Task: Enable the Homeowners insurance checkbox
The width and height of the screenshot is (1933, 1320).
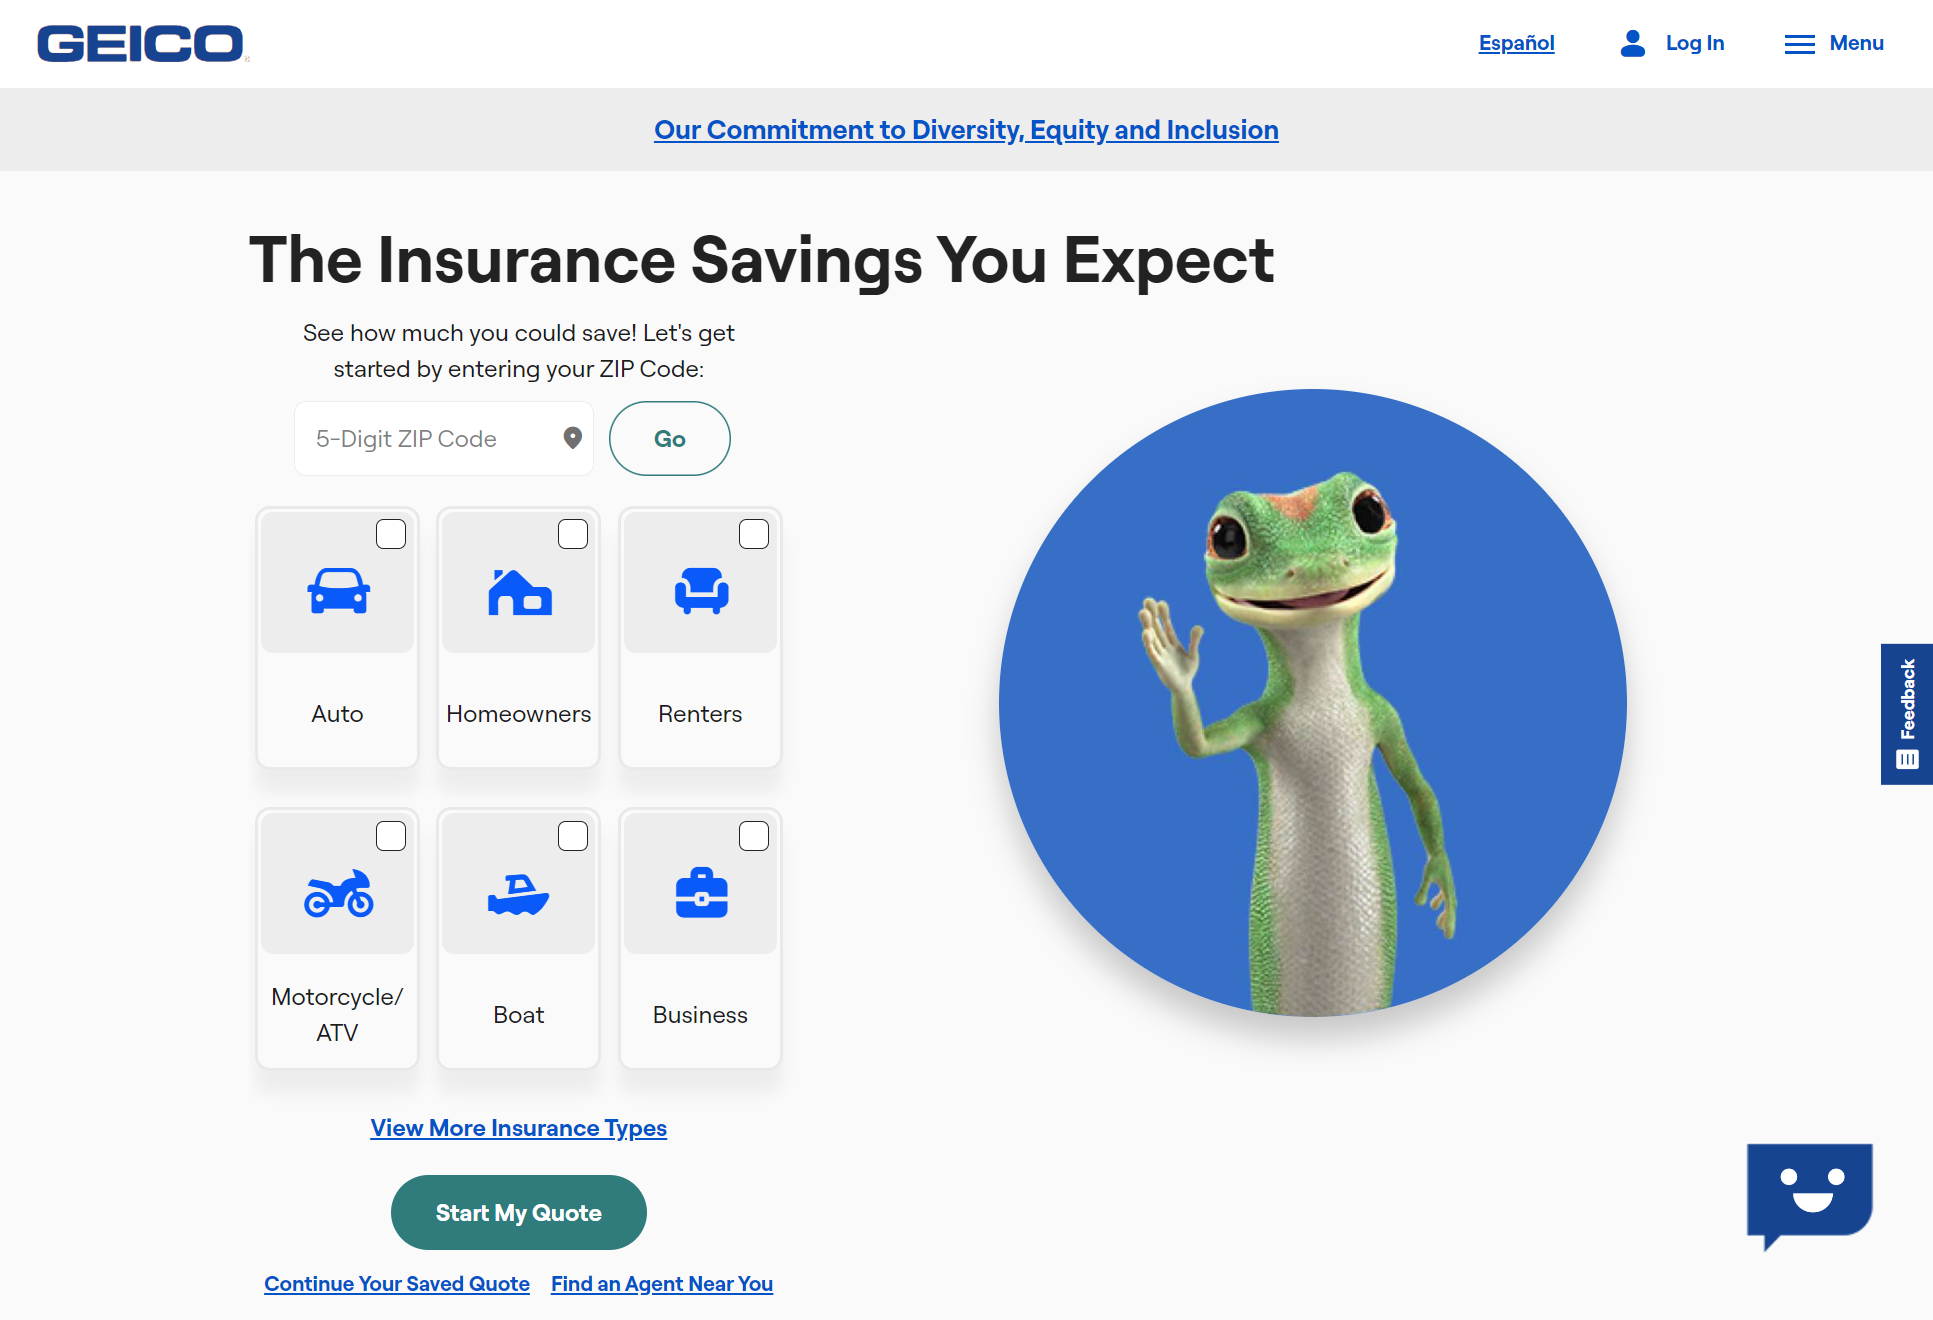Action: (x=573, y=534)
